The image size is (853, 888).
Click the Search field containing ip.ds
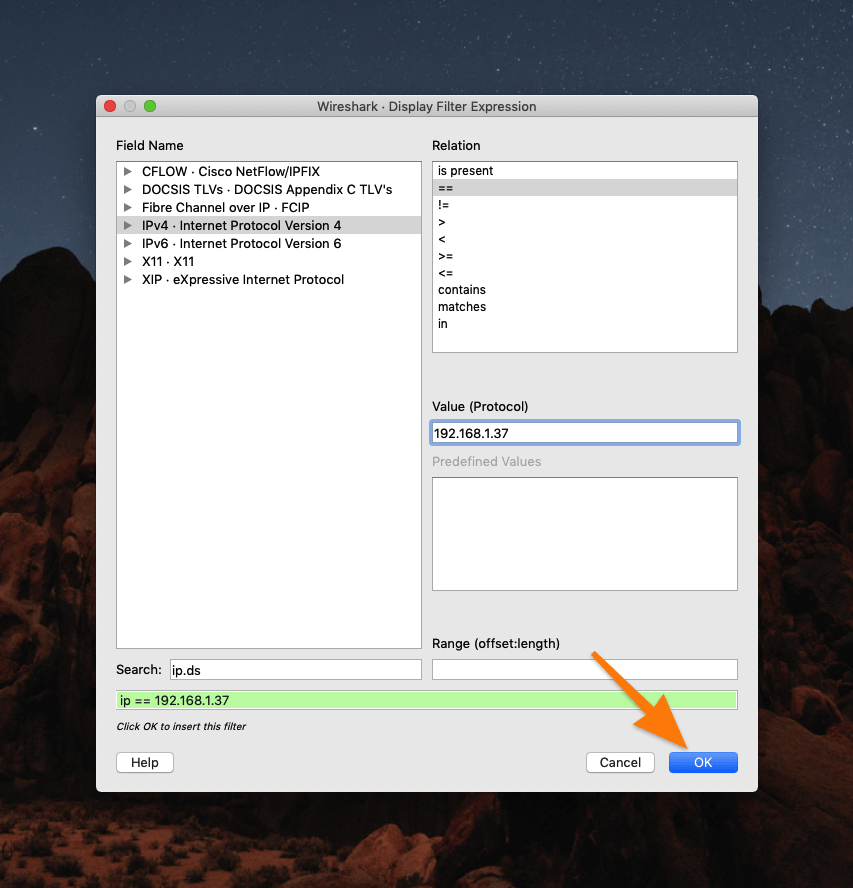point(296,669)
